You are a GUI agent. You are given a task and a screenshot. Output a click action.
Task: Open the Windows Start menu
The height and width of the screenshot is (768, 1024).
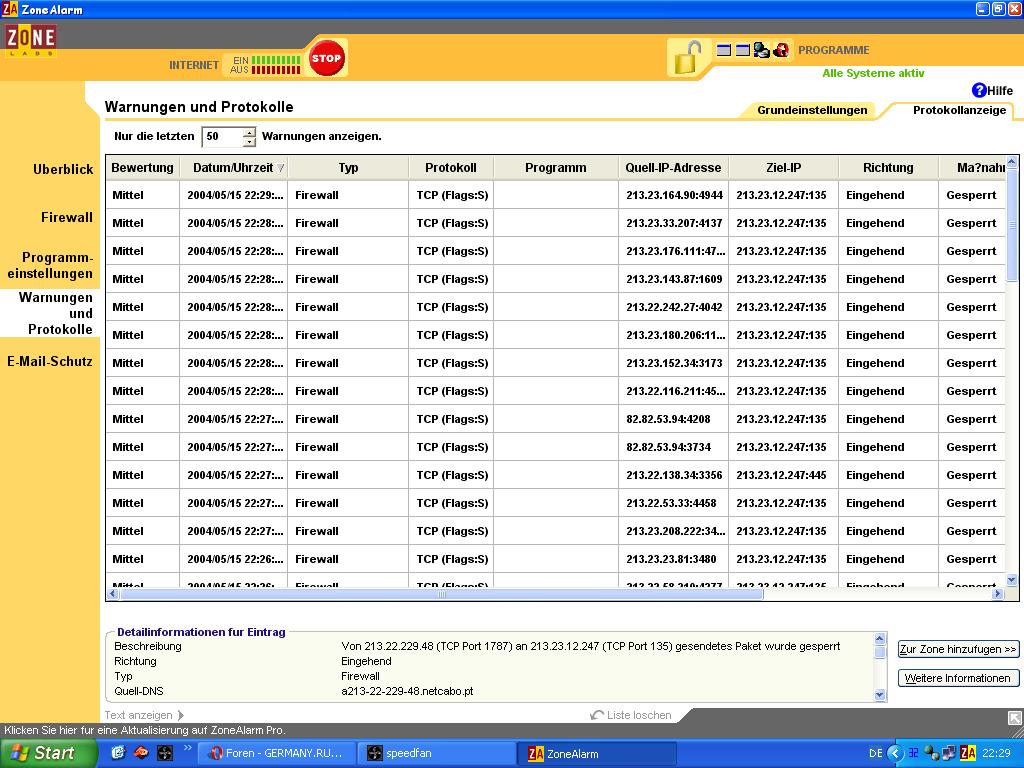48,753
